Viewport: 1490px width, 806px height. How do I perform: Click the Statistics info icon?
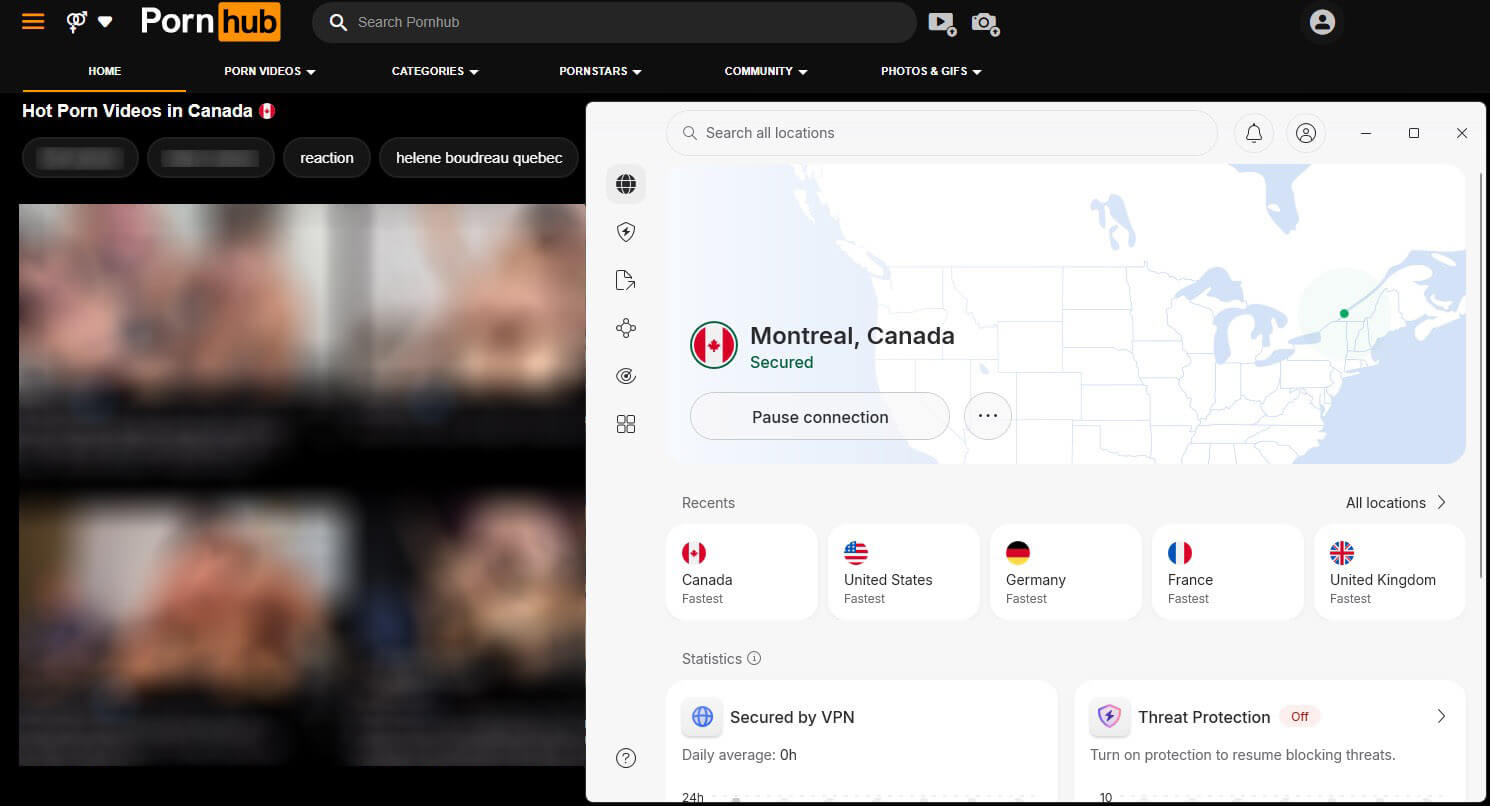coord(754,659)
